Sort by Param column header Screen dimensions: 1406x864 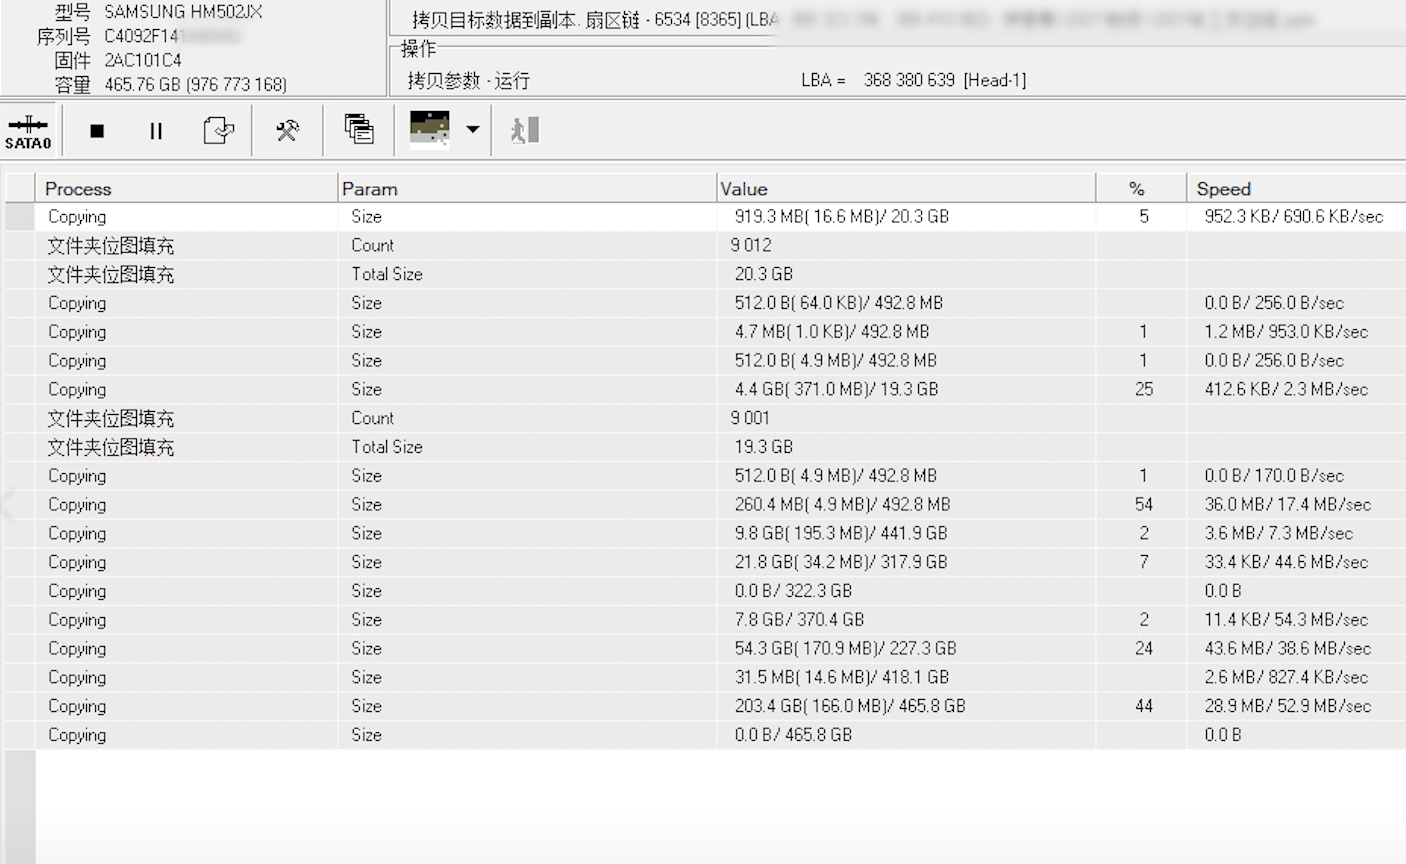coord(526,189)
